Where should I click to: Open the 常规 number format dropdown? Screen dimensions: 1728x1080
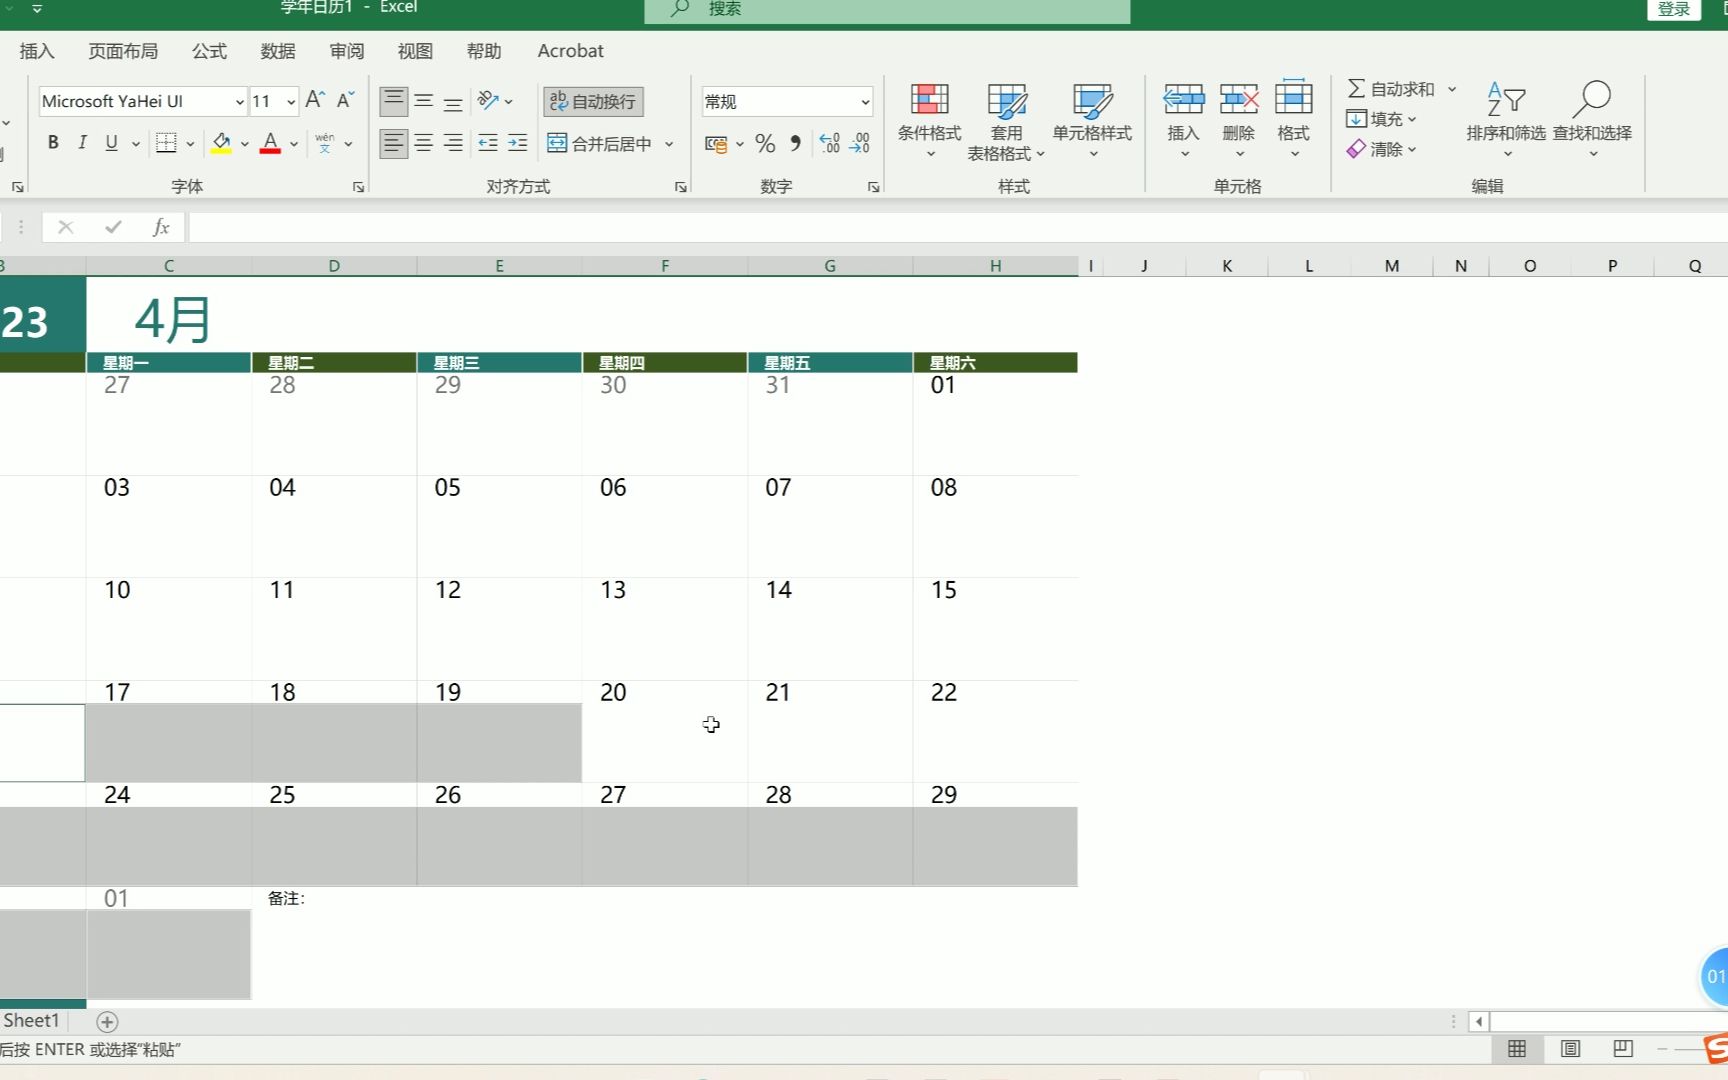pos(865,102)
